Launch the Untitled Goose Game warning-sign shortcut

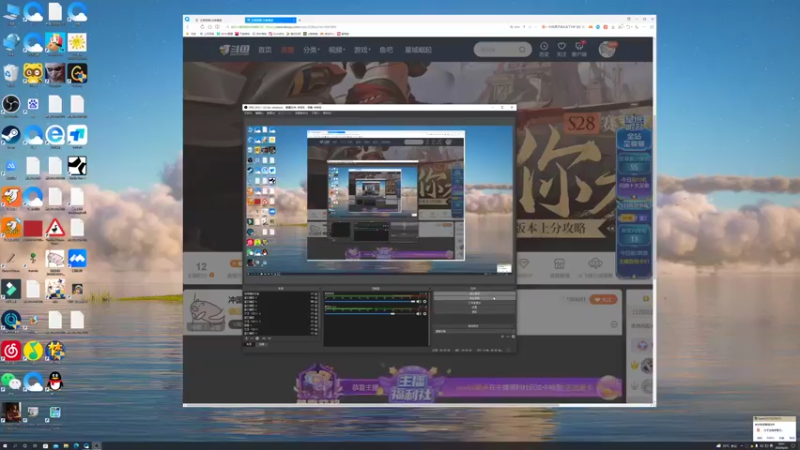click(x=55, y=228)
